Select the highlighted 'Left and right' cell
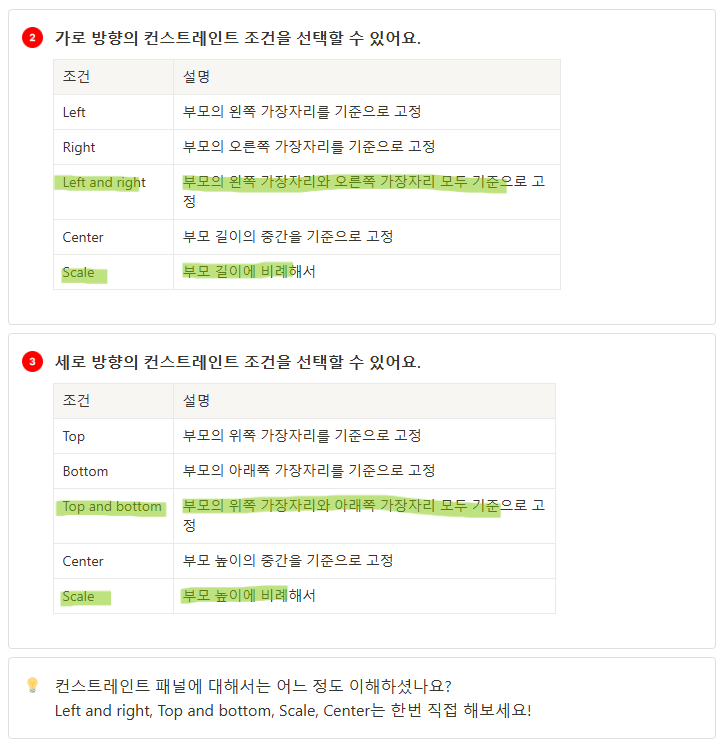Screen dimensions: 725x749 pyautogui.click(x=113, y=192)
